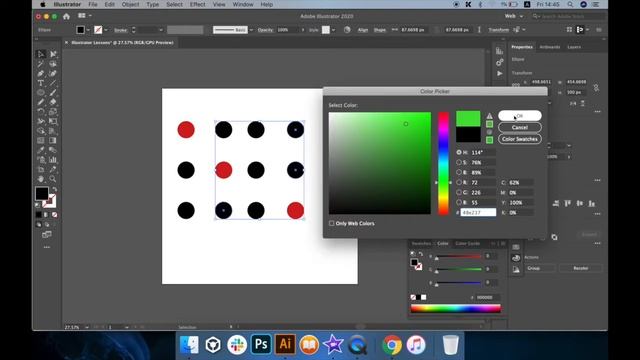
Task: Toggle None mode icon below toolbar color boxes
Action: tap(54, 215)
